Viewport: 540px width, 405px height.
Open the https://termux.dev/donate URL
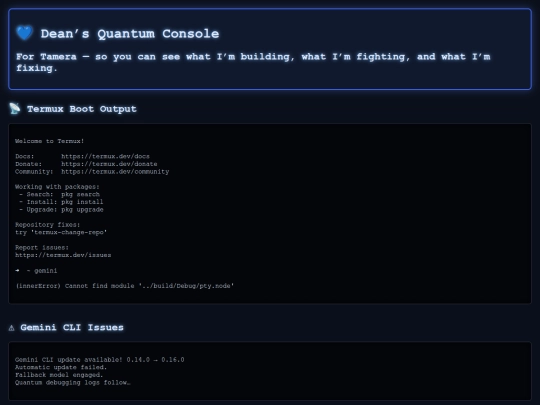[109, 164]
